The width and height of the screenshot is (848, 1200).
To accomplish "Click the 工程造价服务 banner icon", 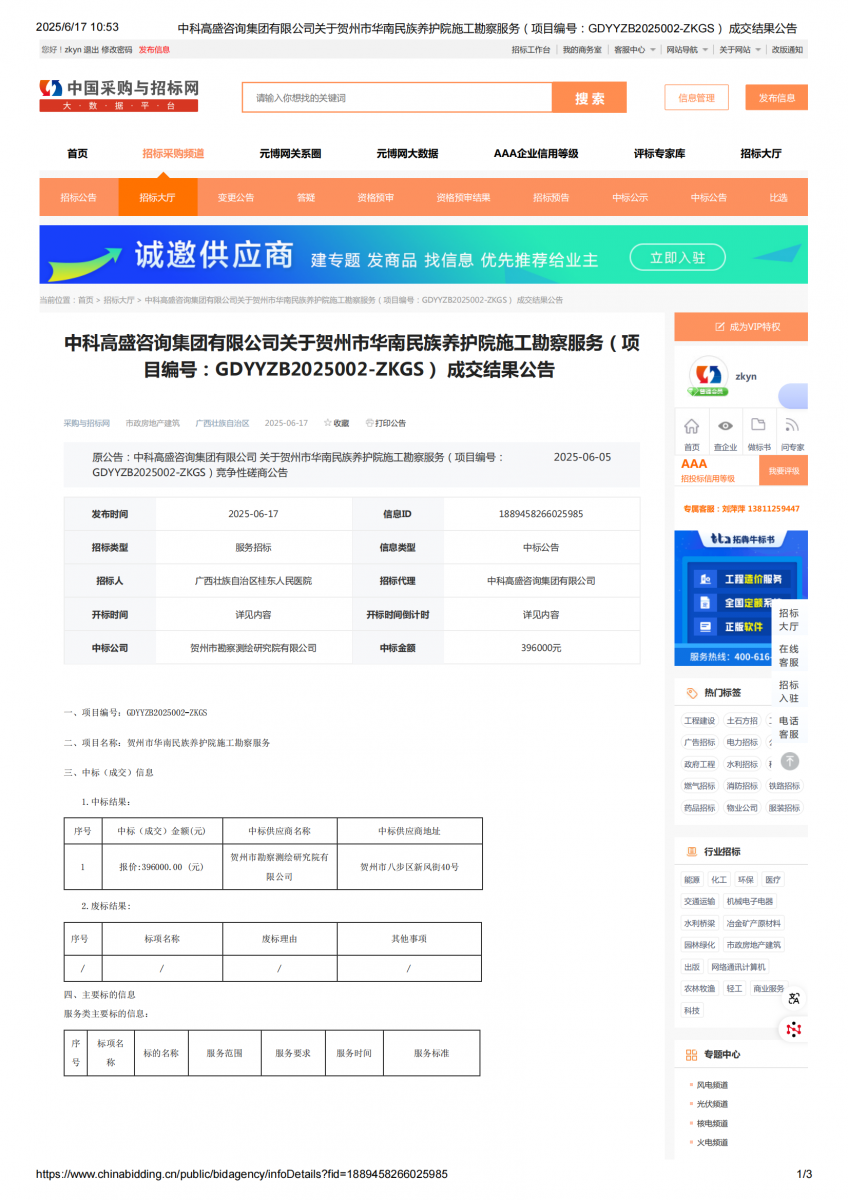I will [x=705, y=579].
